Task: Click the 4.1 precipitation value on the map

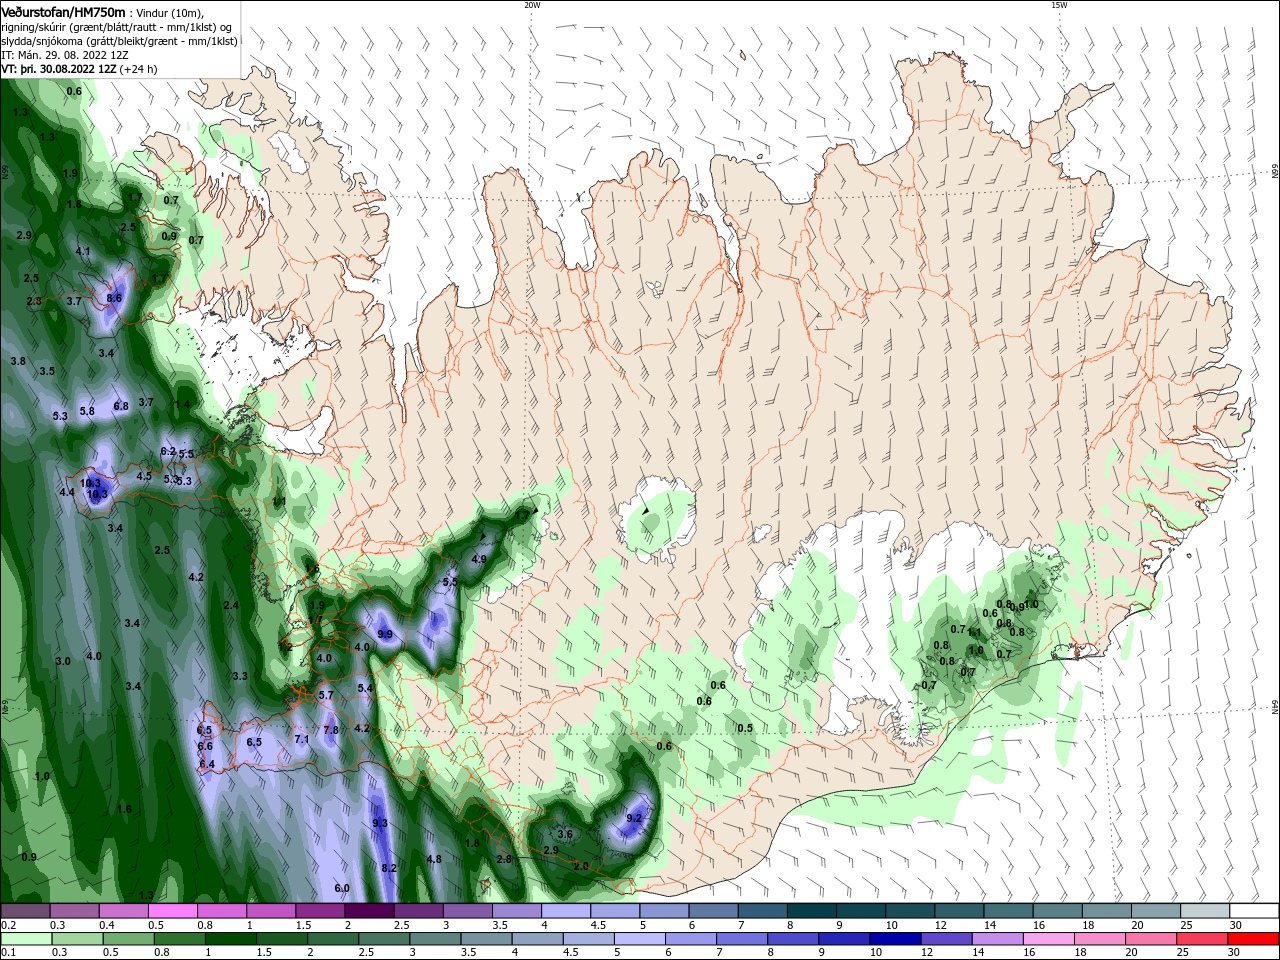Action: pyautogui.click(x=83, y=251)
